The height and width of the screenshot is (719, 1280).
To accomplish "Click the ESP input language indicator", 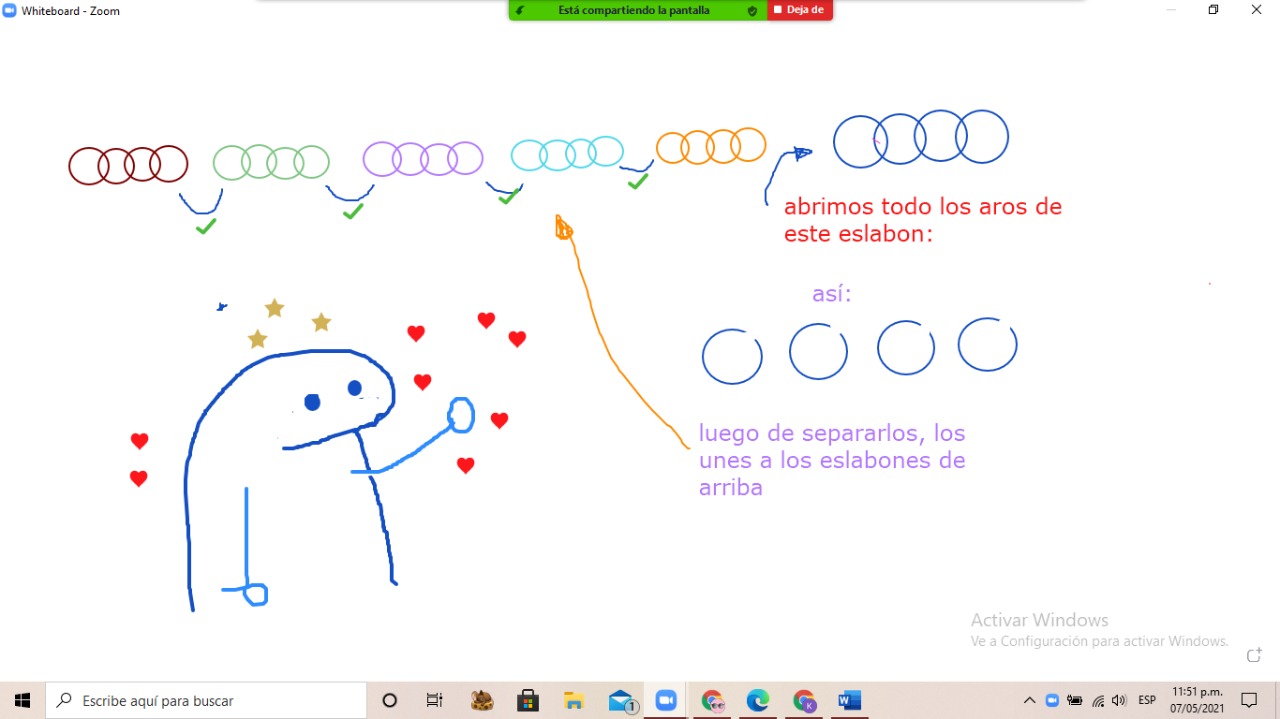I will click(1147, 701).
